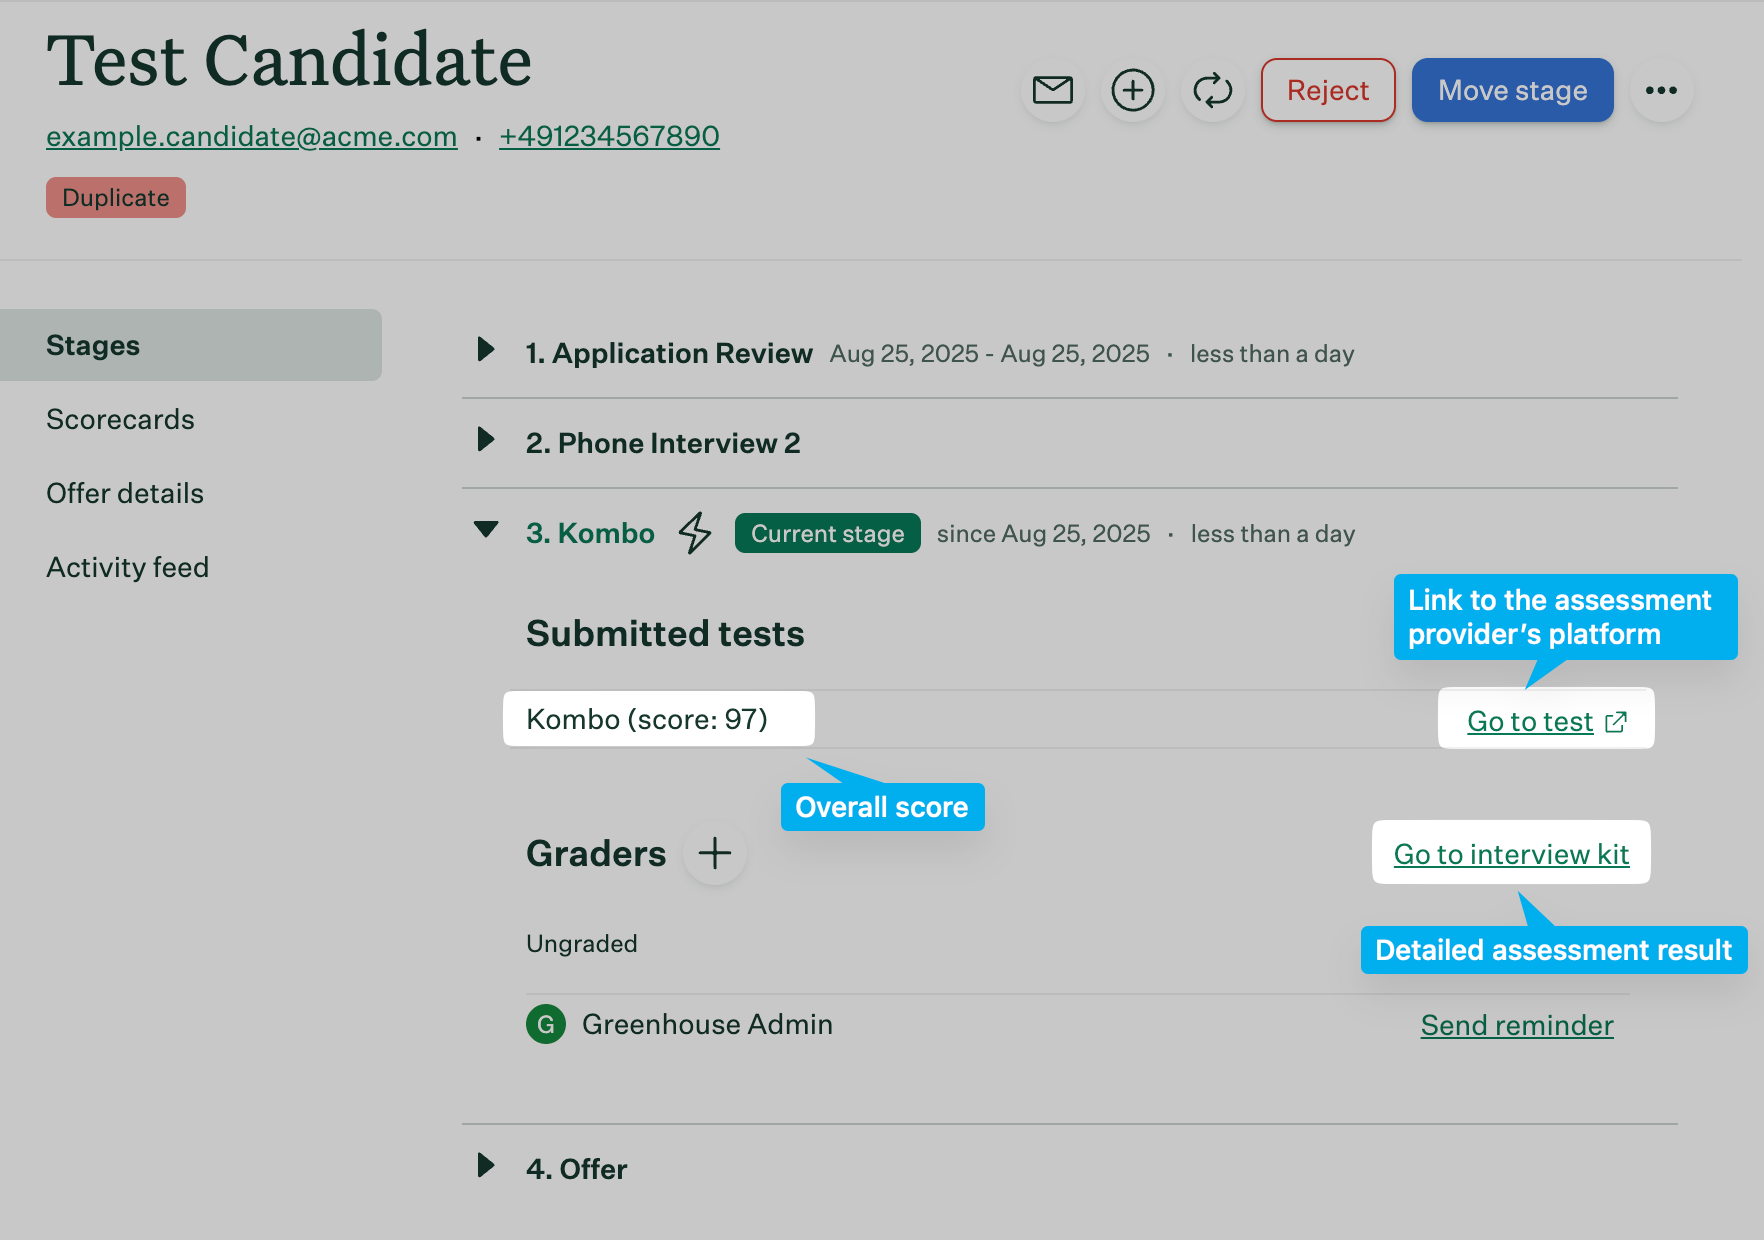Click the candidate's email address link
The image size is (1764, 1240).
(251, 136)
